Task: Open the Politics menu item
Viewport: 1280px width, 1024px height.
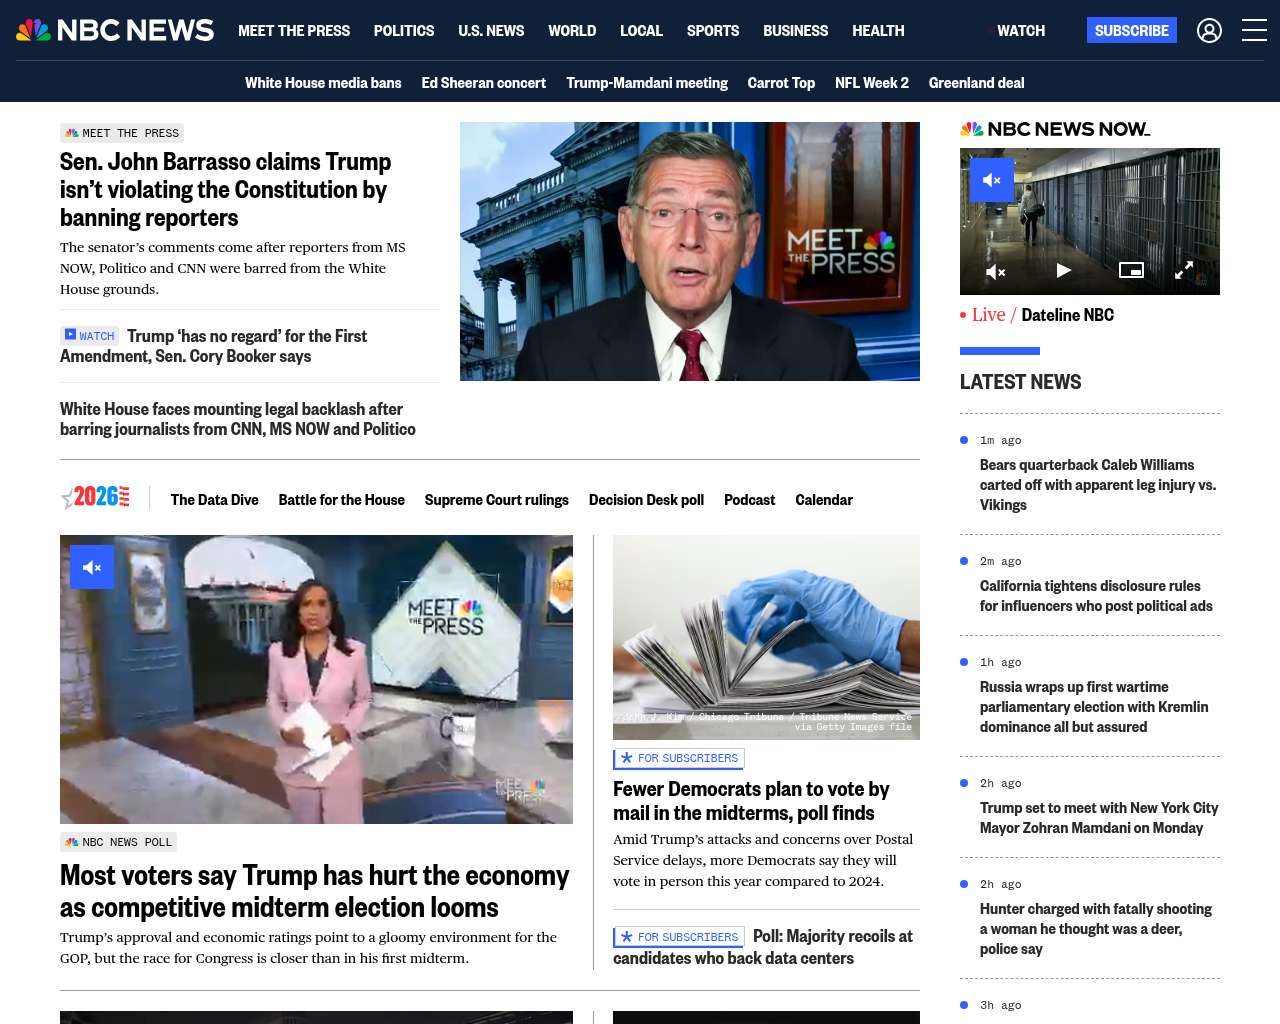Action: (404, 31)
